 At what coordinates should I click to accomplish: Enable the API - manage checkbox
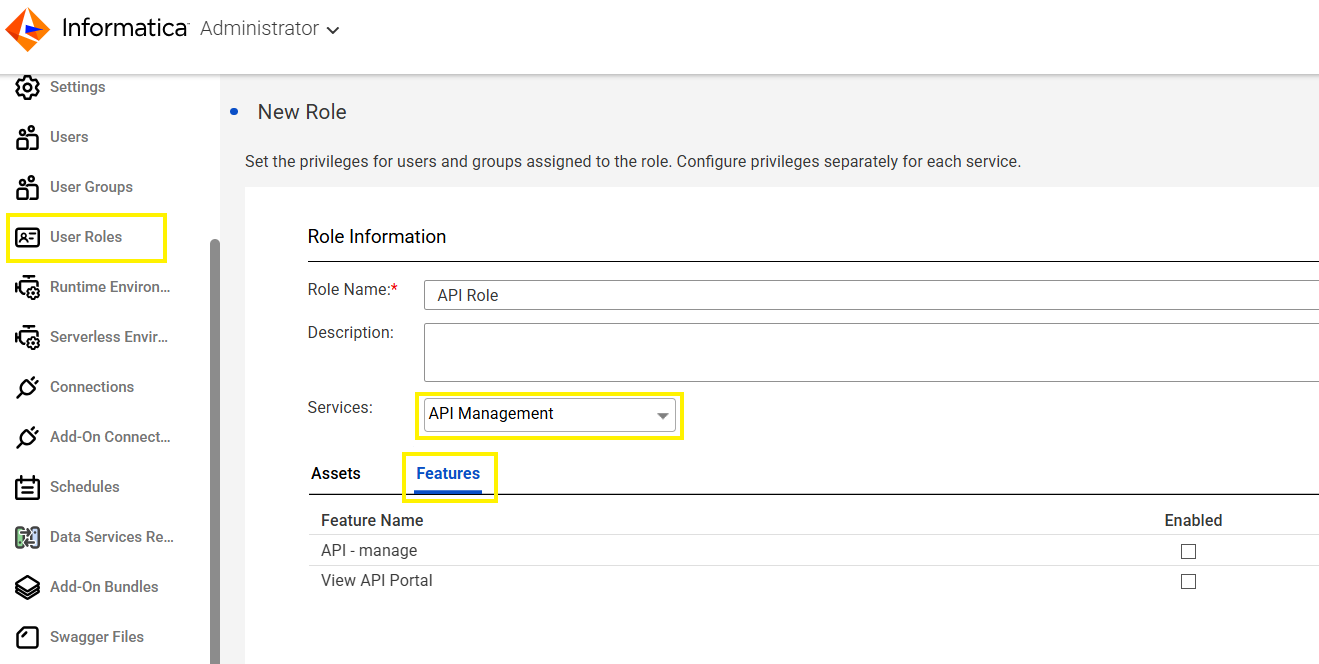1188,551
